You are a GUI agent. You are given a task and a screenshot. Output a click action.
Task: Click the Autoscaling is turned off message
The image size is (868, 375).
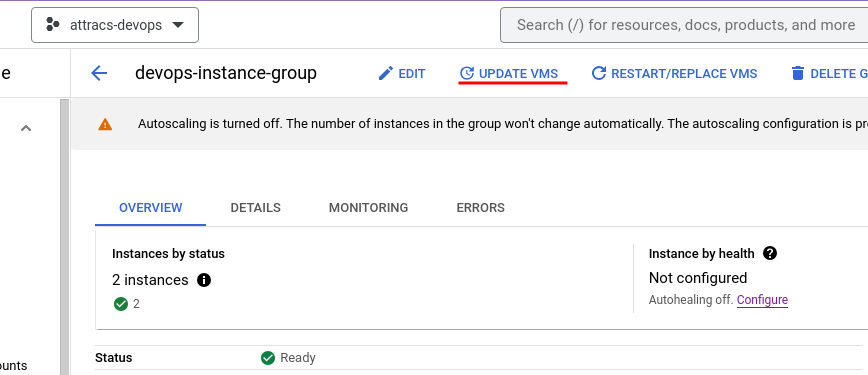point(502,124)
